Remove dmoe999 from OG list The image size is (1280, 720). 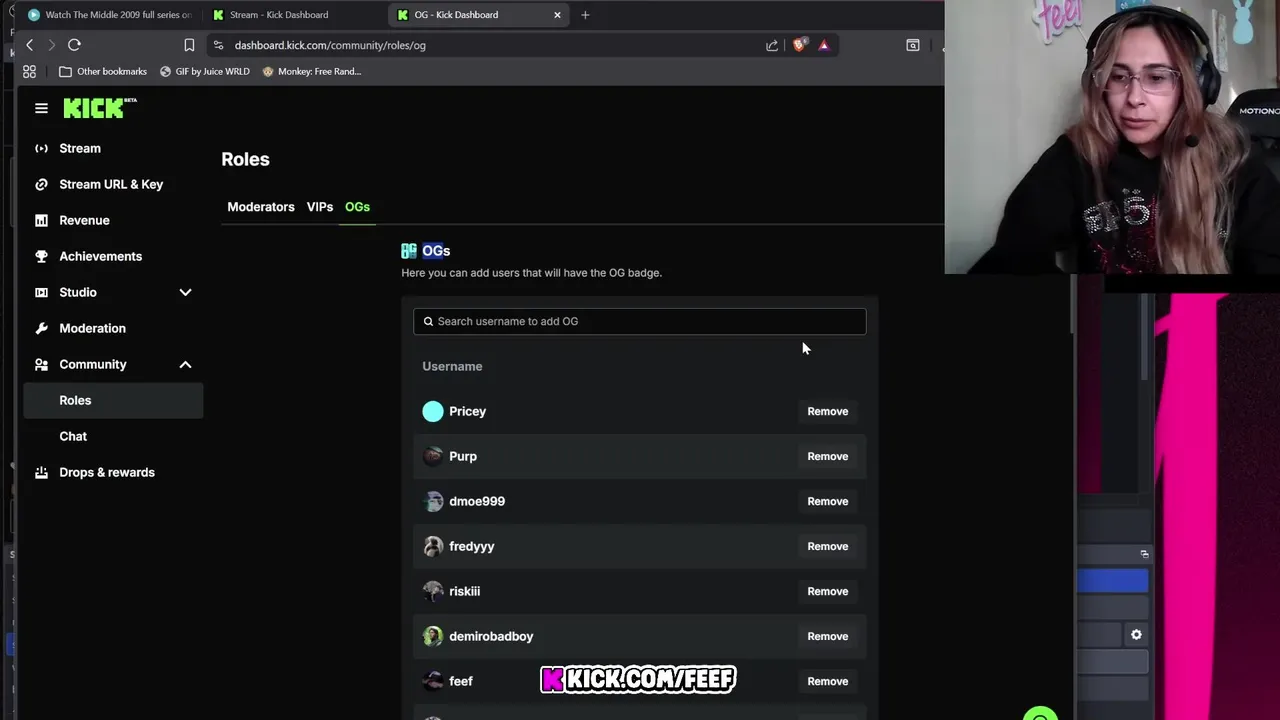827,501
